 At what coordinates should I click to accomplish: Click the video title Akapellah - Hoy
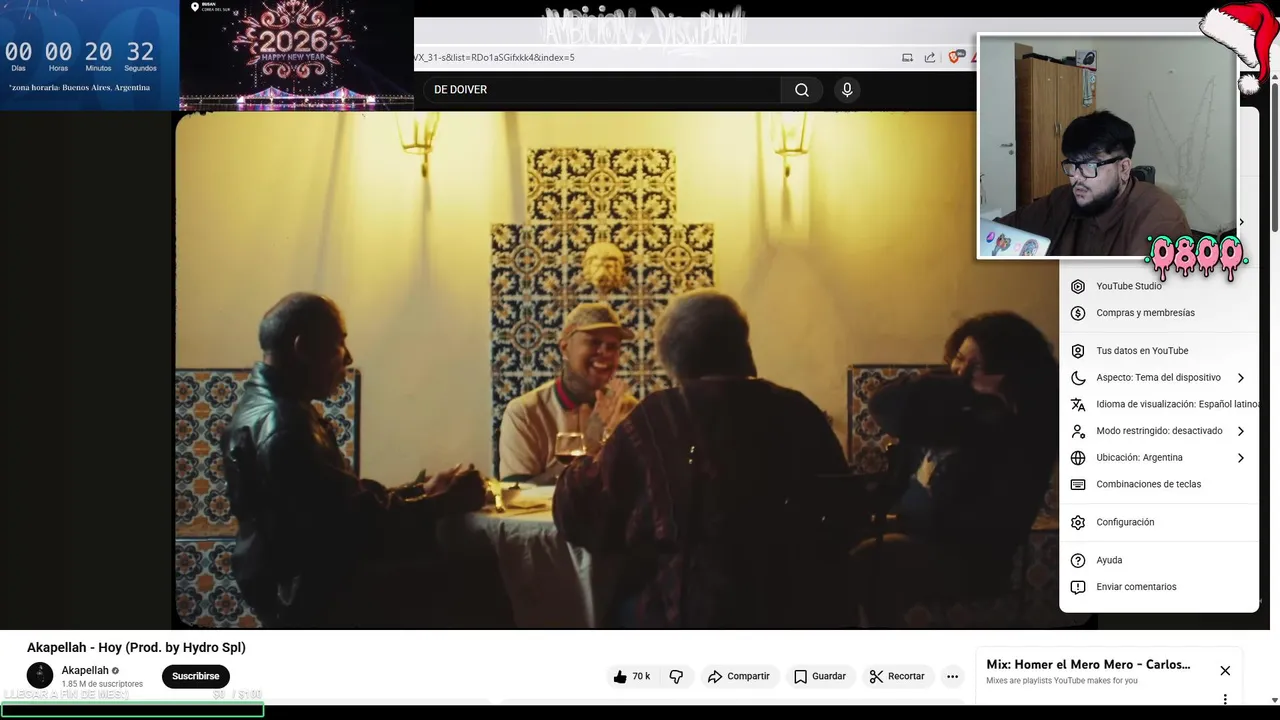[x=136, y=648]
